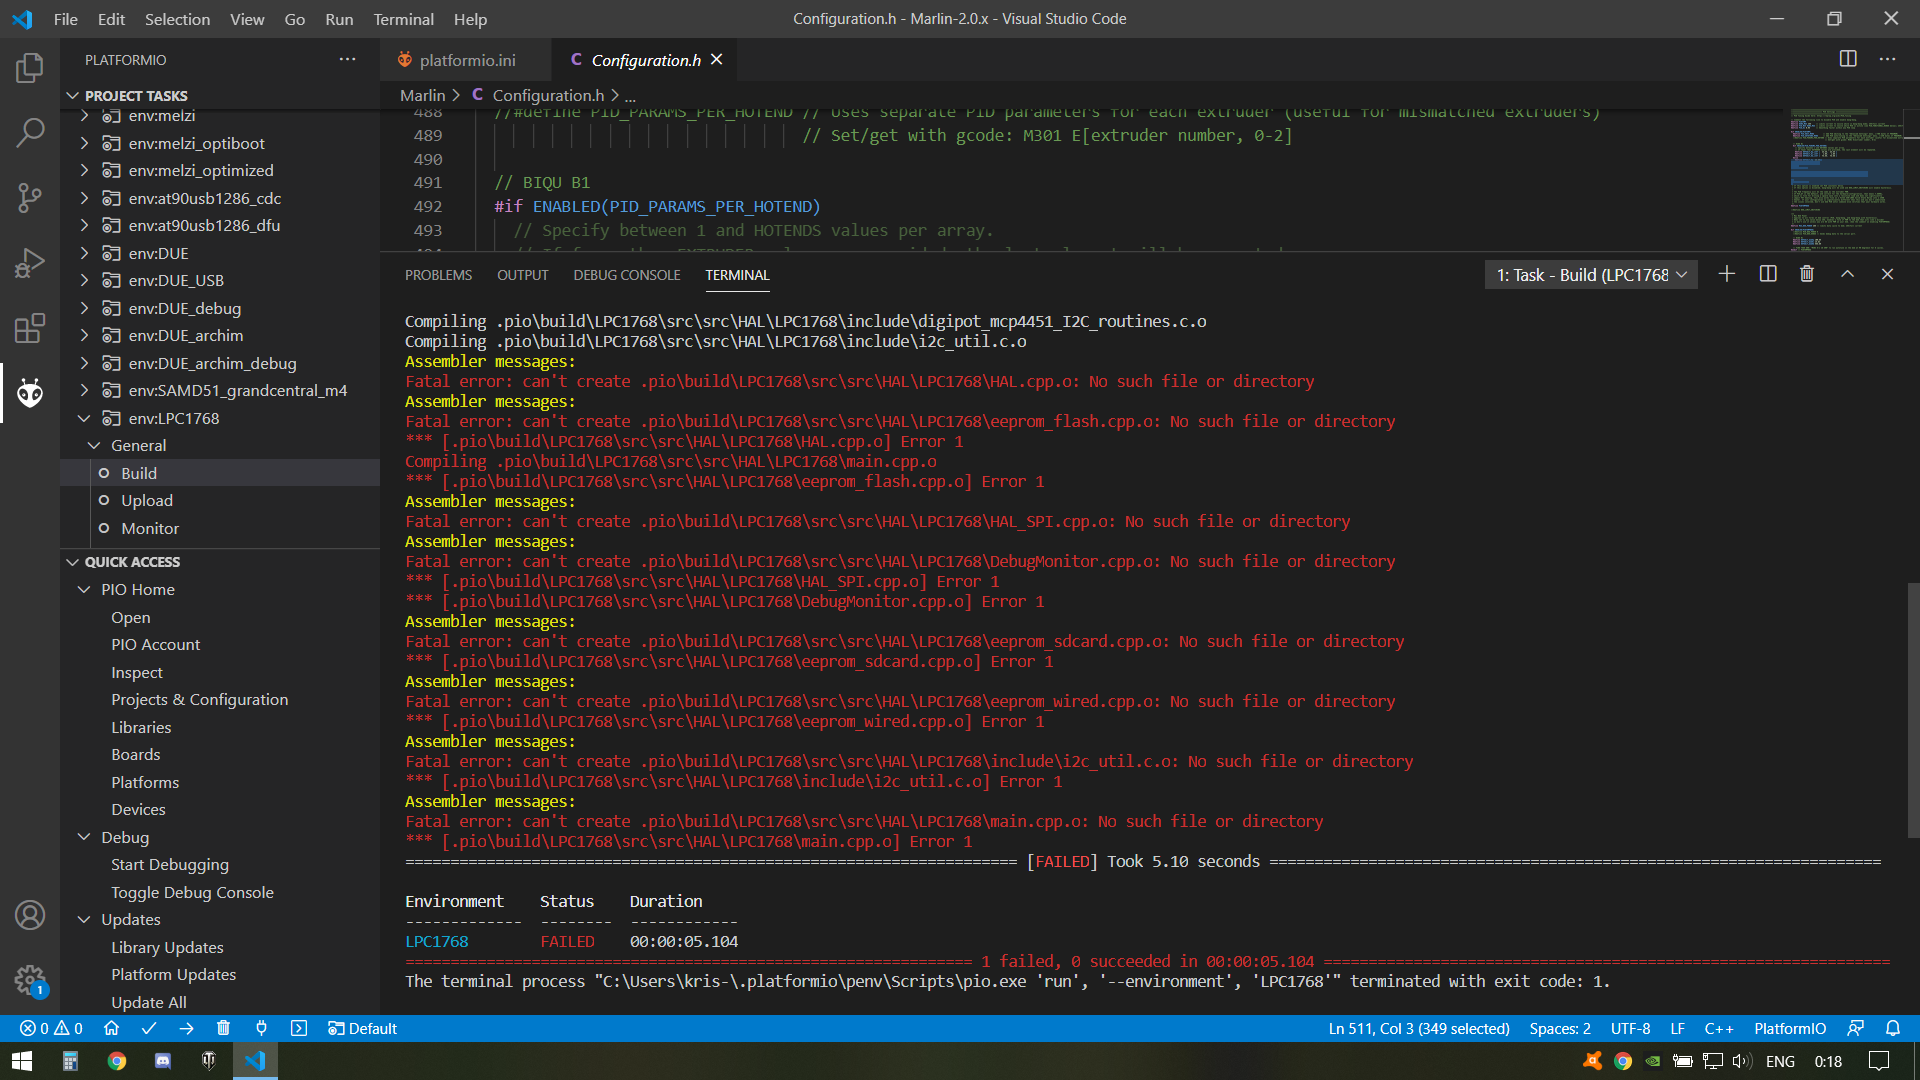This screenshot has width=1920, height=1080.
Task: Expand the env:DUE_archim_debug environment
Action: pos(85,363)
